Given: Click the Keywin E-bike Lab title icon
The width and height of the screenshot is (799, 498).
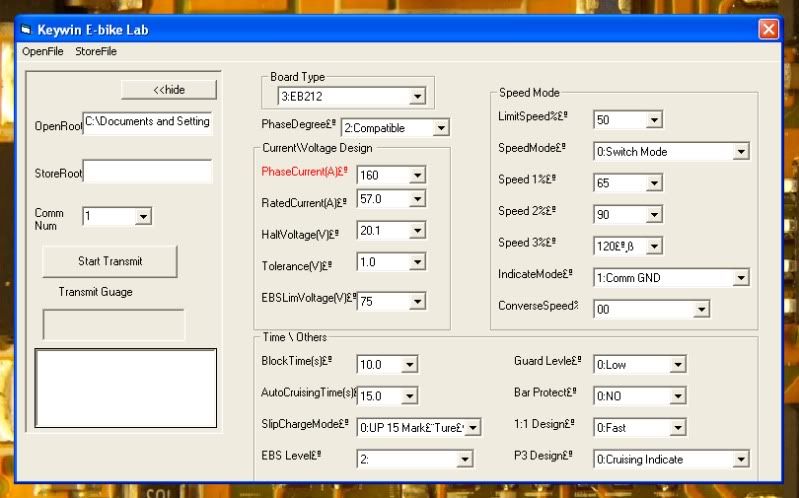Looking at the screenshot, I should pos(26,30).
